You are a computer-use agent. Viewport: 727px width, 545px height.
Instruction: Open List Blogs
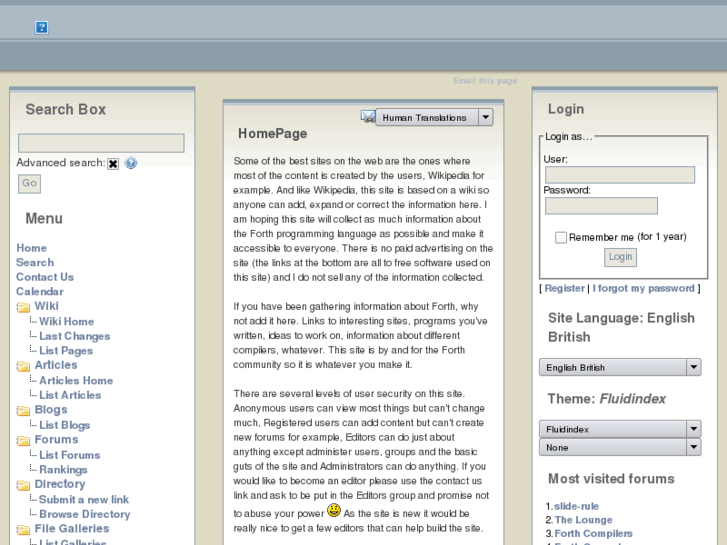coord(64,425)
